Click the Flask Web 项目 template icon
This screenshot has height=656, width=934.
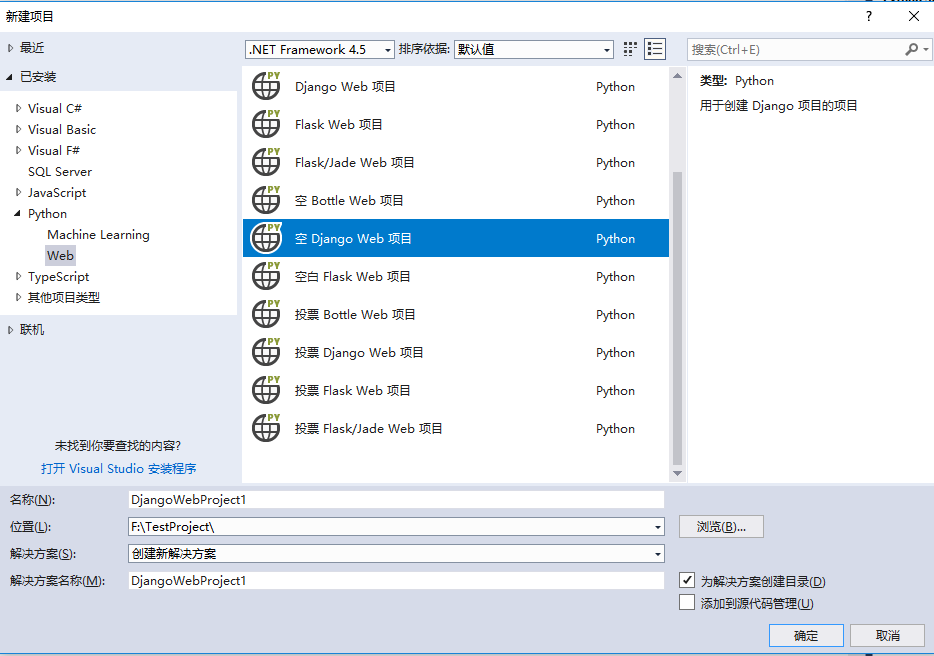coord(266,124)
